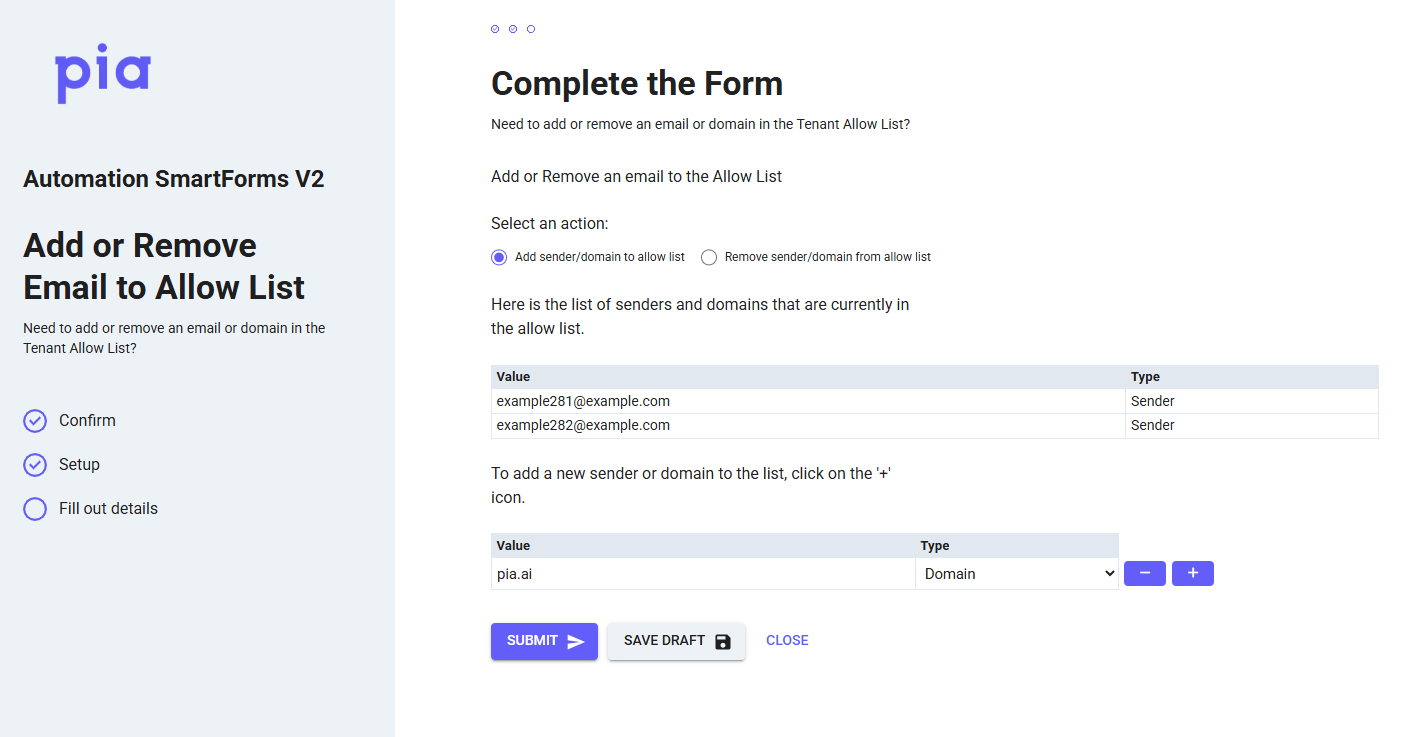
Task: Go to the Confirm step
Action: [87, 421]
